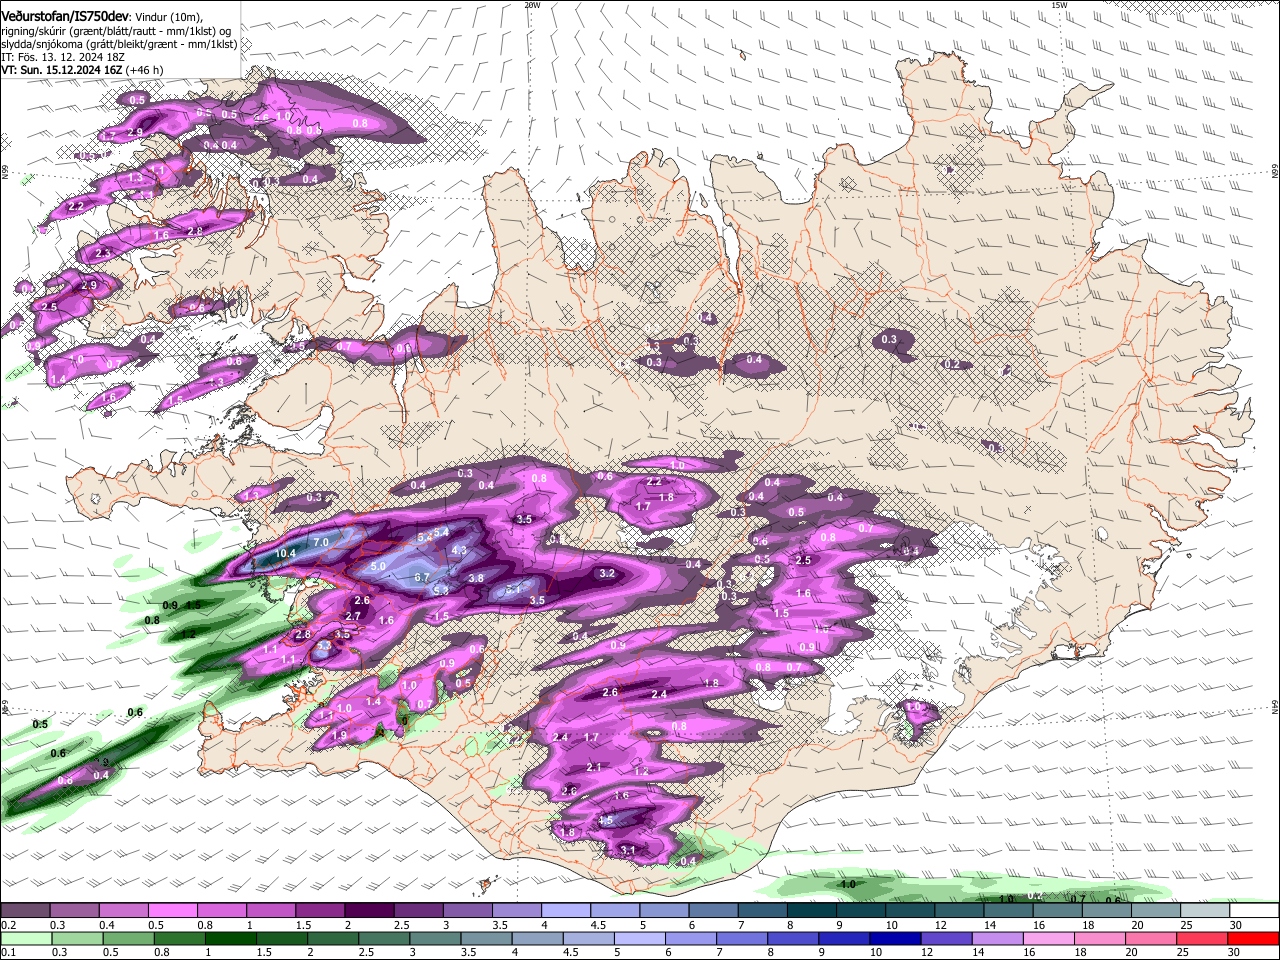Image resolution: width=1280 pixels, height=960 pixels.
Task: Click the 3.2 snowfall value on the map
Action: click(607, 573)
